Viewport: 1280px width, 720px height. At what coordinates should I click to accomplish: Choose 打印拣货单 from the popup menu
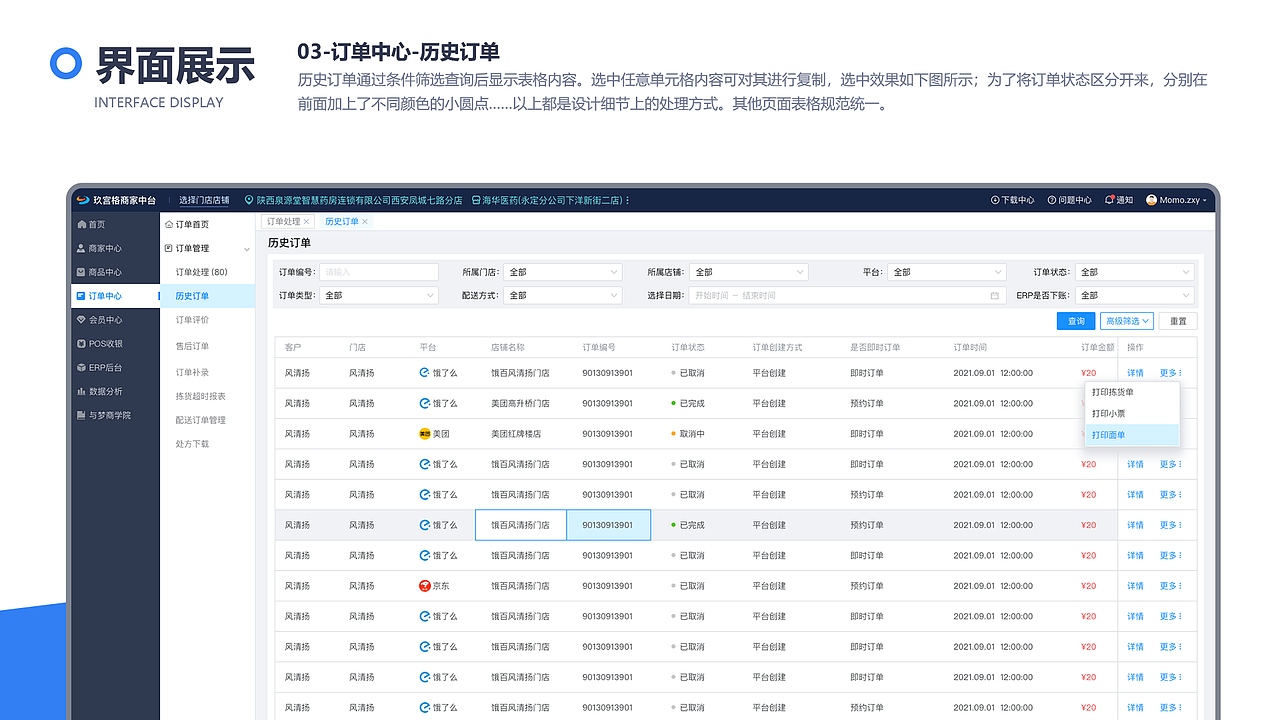point(1132,392)
